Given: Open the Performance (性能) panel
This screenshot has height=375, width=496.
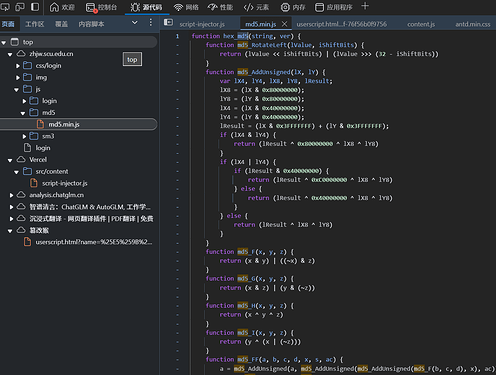Looking at the screenshot, I should pos(220,7).
